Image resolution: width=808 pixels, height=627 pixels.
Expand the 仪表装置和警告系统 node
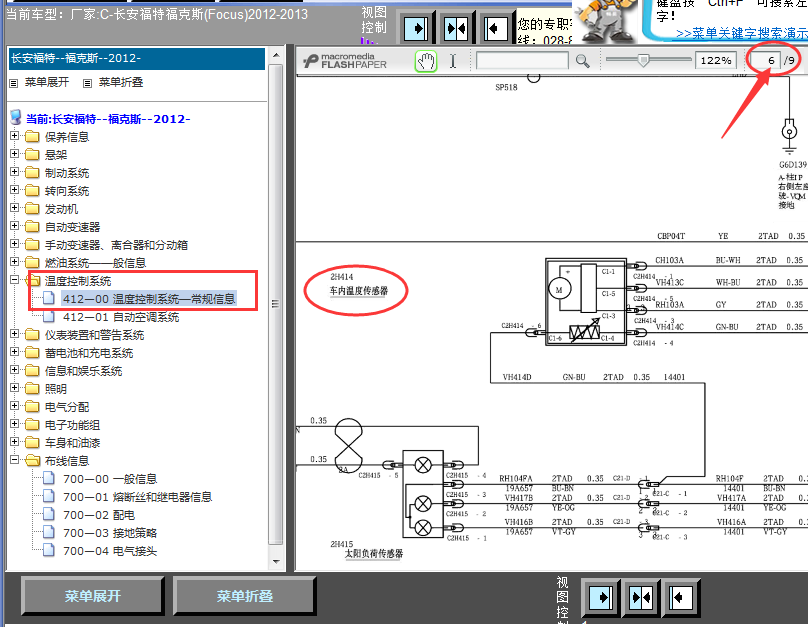pyautogui.click(x=14, y=334)
